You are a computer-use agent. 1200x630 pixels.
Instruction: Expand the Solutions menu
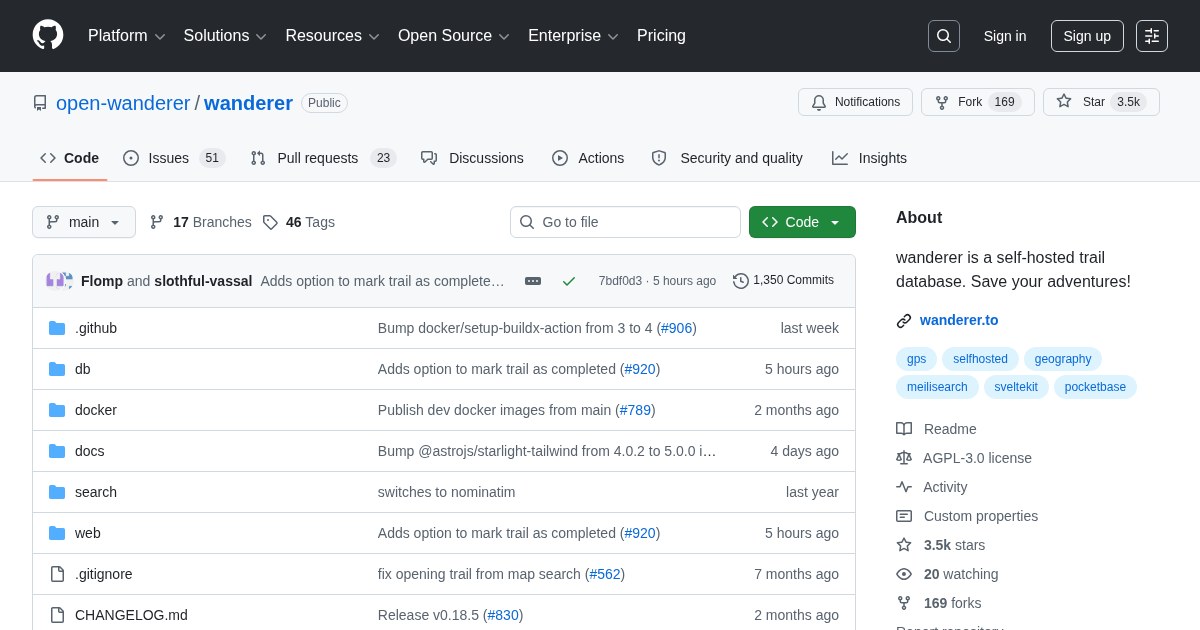click(x=225, y=36)
